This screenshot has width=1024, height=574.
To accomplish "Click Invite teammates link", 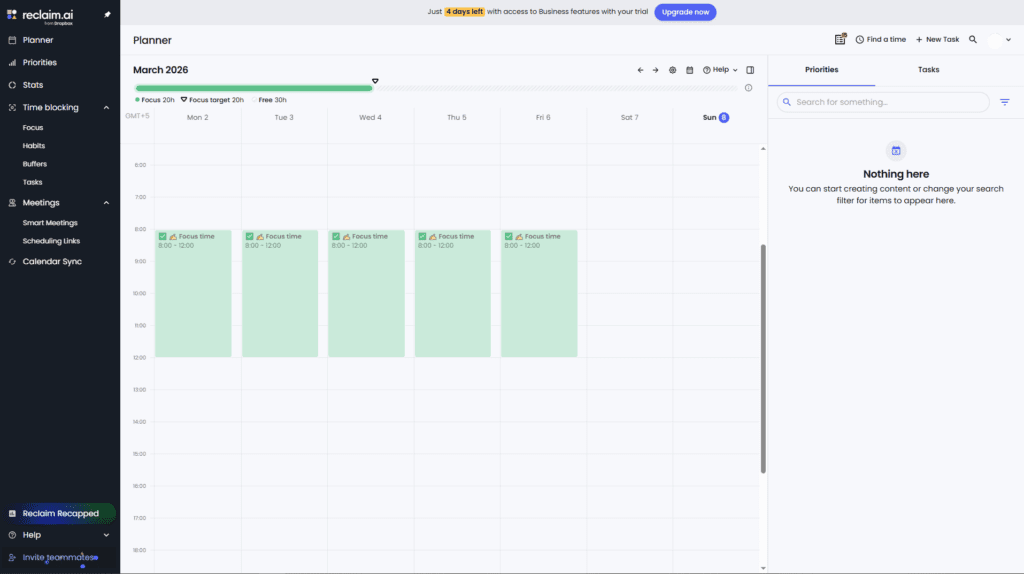I will tap(59, 557).
